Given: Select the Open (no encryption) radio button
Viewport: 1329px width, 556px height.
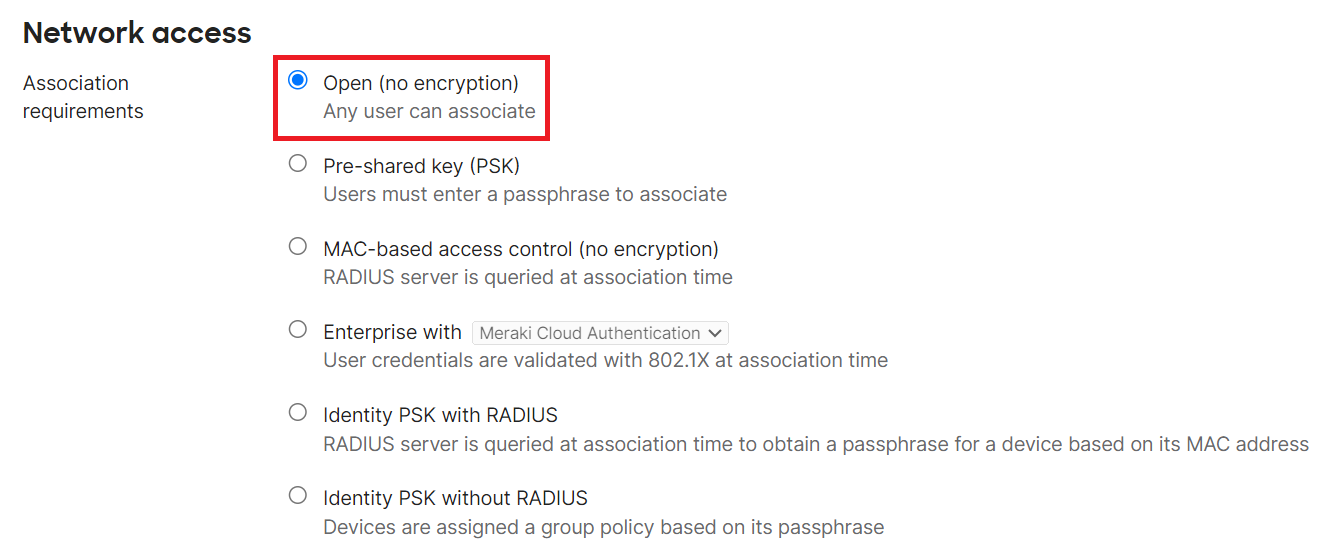Looking at the screenshot, I should pos(297,81).
